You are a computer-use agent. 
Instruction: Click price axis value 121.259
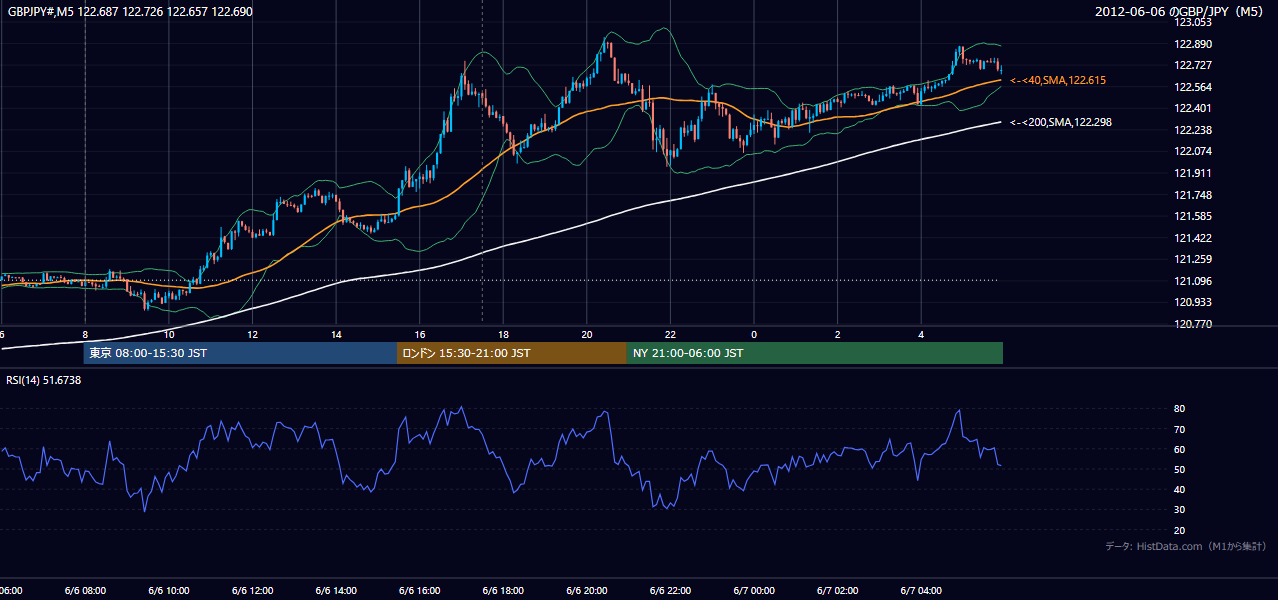click(1193, 259)
